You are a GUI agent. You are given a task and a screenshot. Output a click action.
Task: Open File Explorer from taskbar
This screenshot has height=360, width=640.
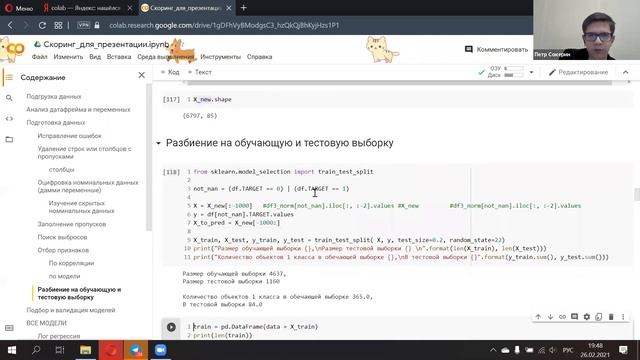pos(86,350)
